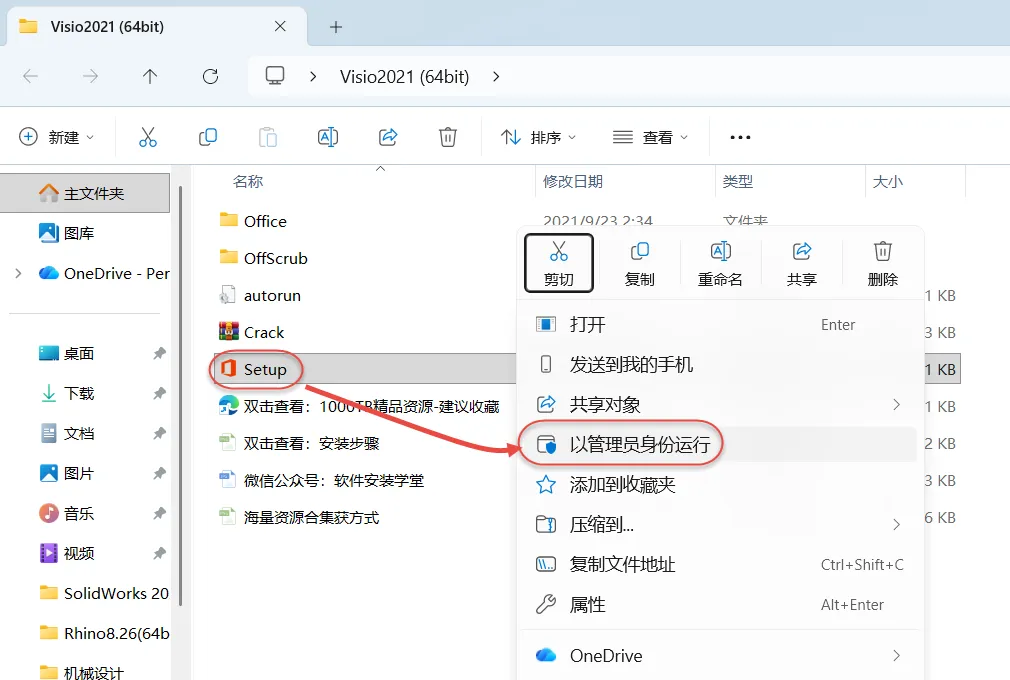1010x680 pixels.
Task: Select the Office folder
Action: pyautogui.click(x=253, y=221)
